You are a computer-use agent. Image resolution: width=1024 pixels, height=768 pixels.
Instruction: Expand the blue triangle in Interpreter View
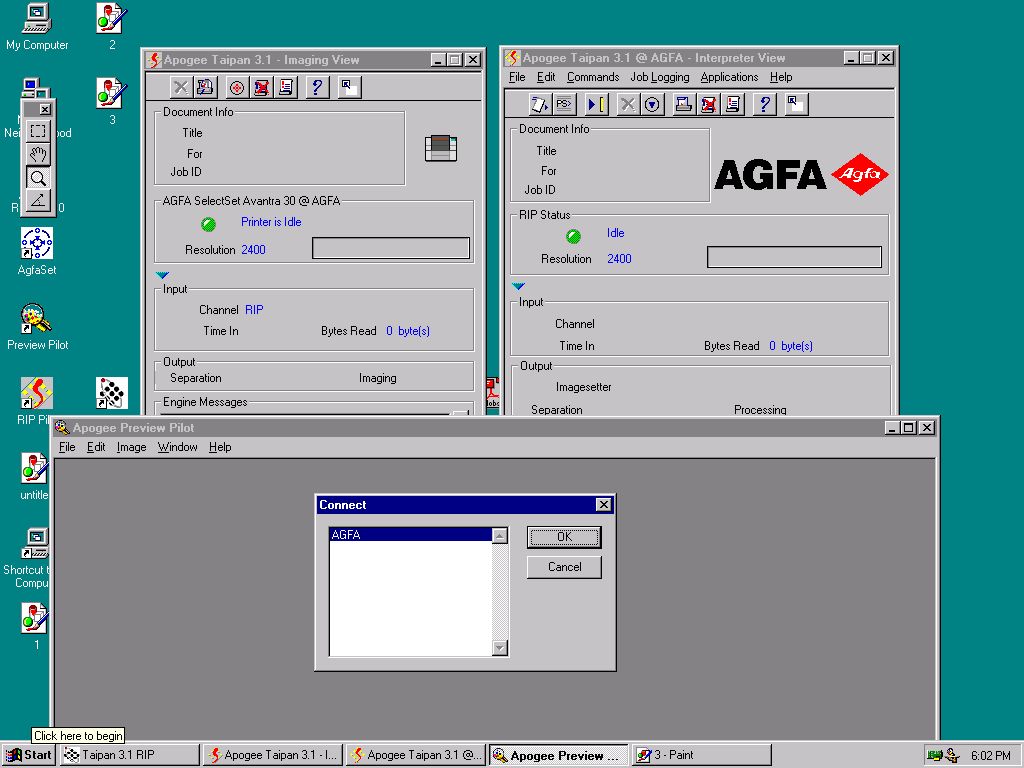point(519,286)
